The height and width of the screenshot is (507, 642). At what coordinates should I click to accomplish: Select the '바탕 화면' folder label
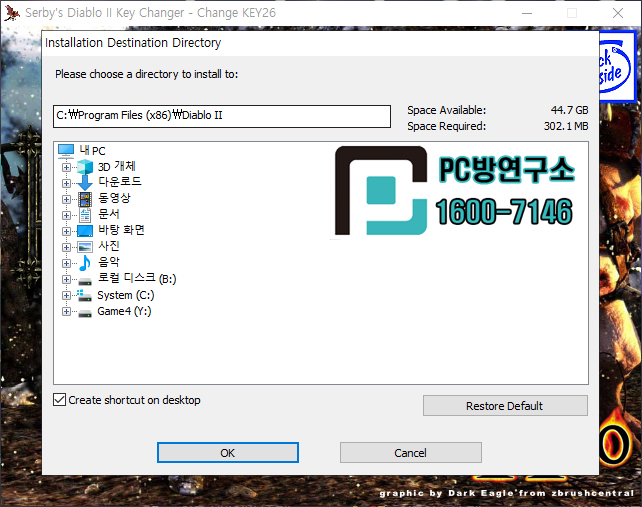tap(121, 230)
